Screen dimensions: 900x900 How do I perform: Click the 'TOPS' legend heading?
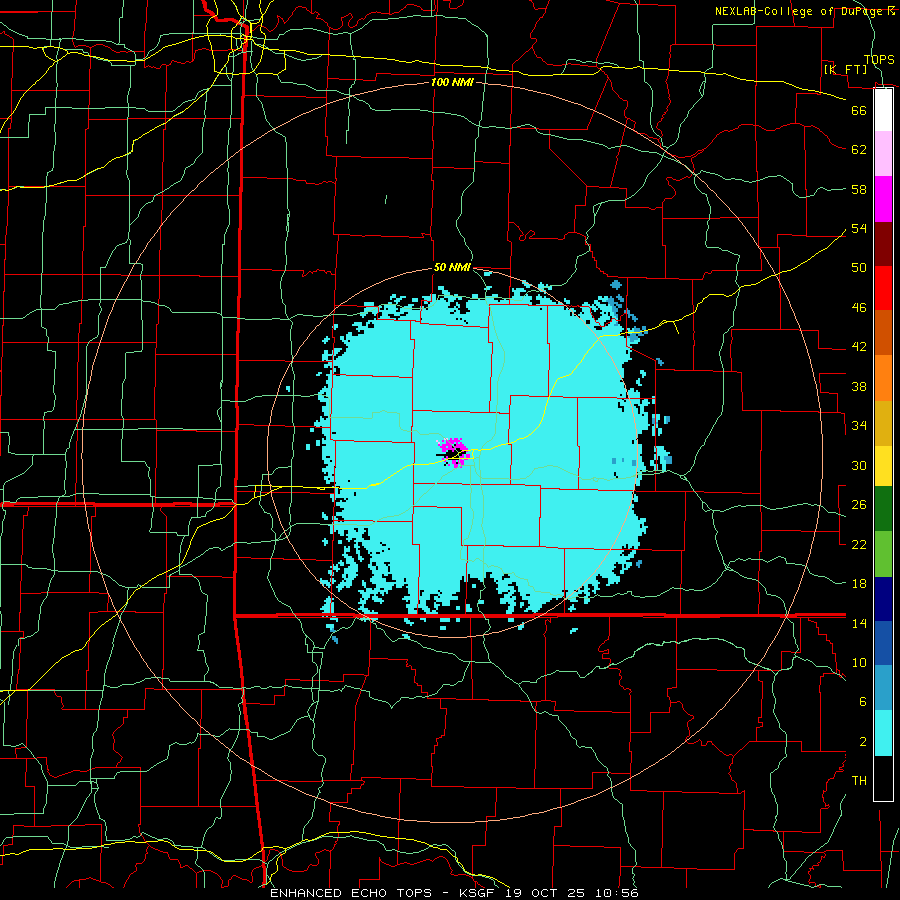pos(879,59)
